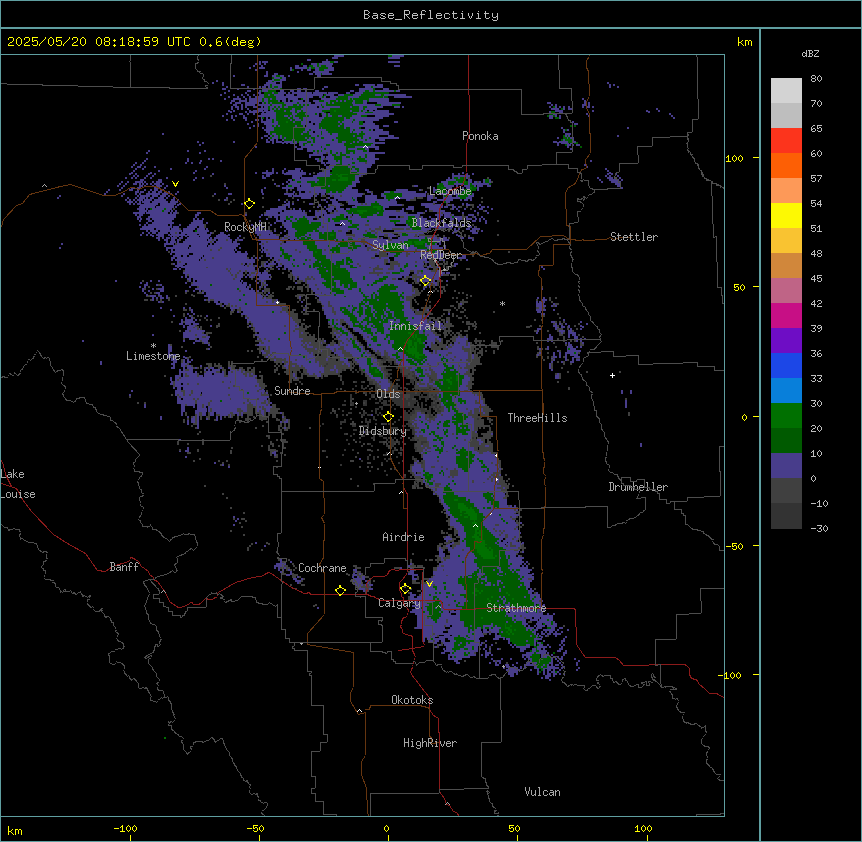The width and height of the screenshot is (862, 842).
Task: Choose the bright green 20–30 dBZ swatch
Action: point(786,416)
